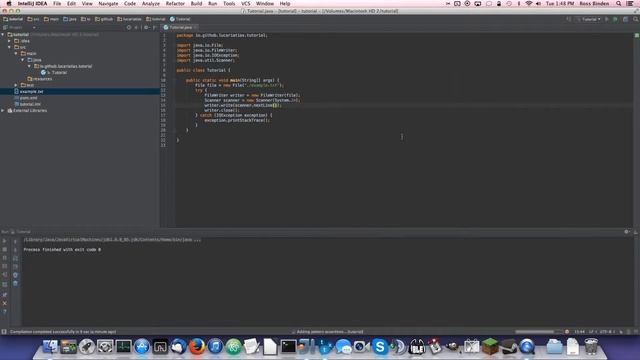The width and height of the screenshot is (640, 360).
Task: Open the Tutorial run configuration dropdown
Action: (x=589, y=19)
